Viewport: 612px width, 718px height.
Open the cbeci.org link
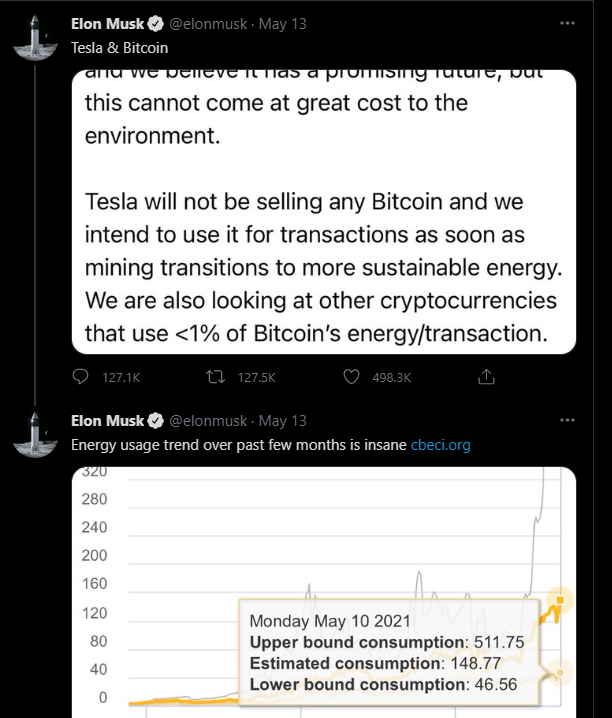tap(440, 445)
